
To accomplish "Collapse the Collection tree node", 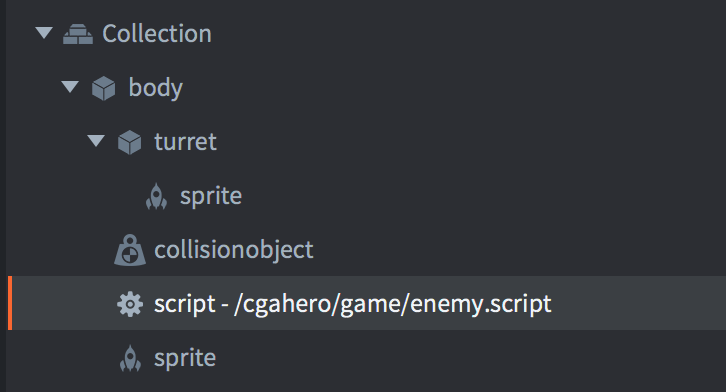I will point(44,33).
